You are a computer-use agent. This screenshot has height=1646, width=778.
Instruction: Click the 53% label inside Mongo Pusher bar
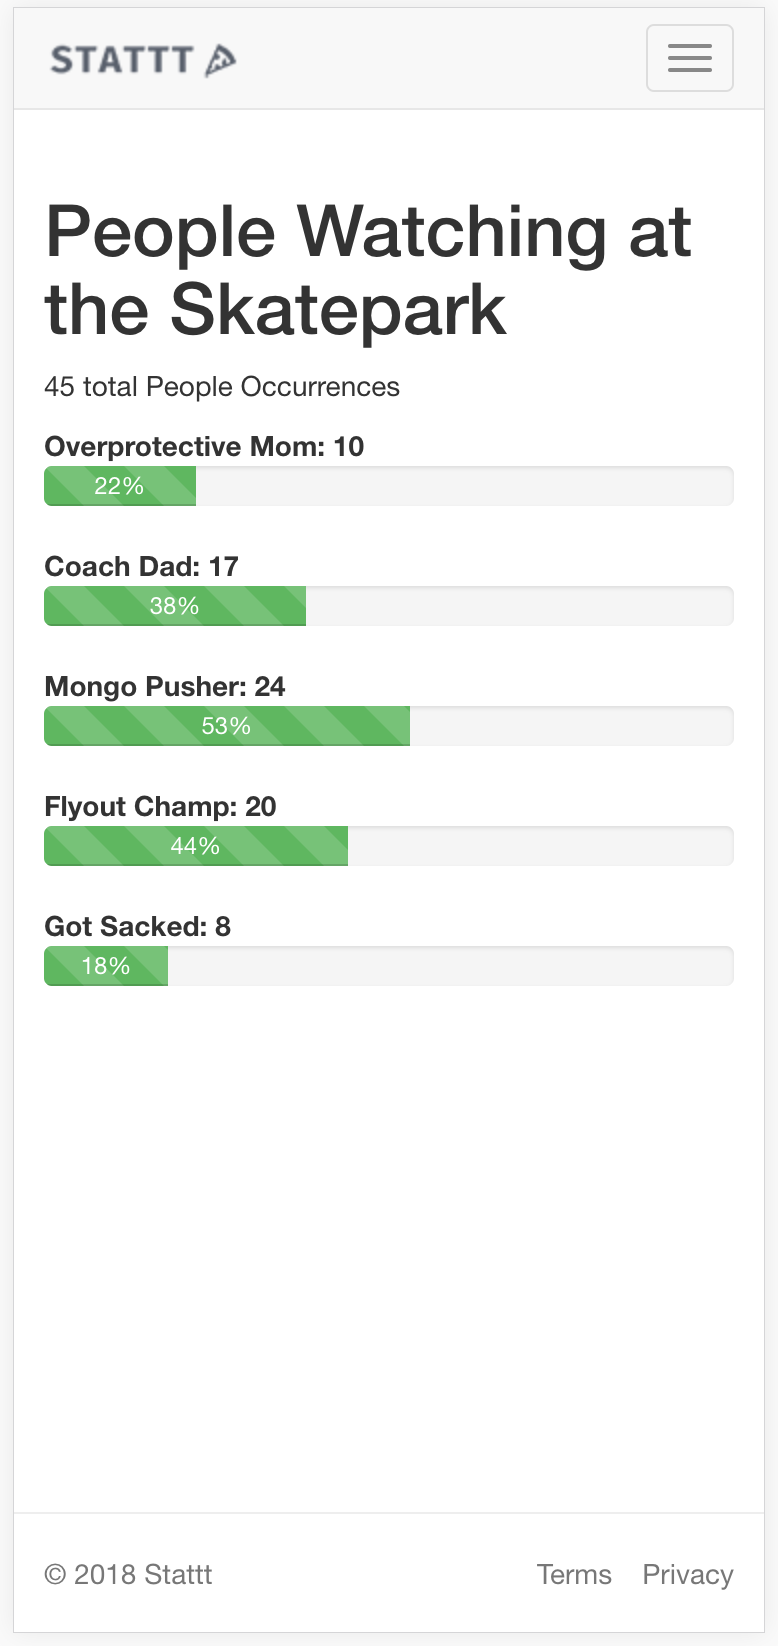pos(226,726)
